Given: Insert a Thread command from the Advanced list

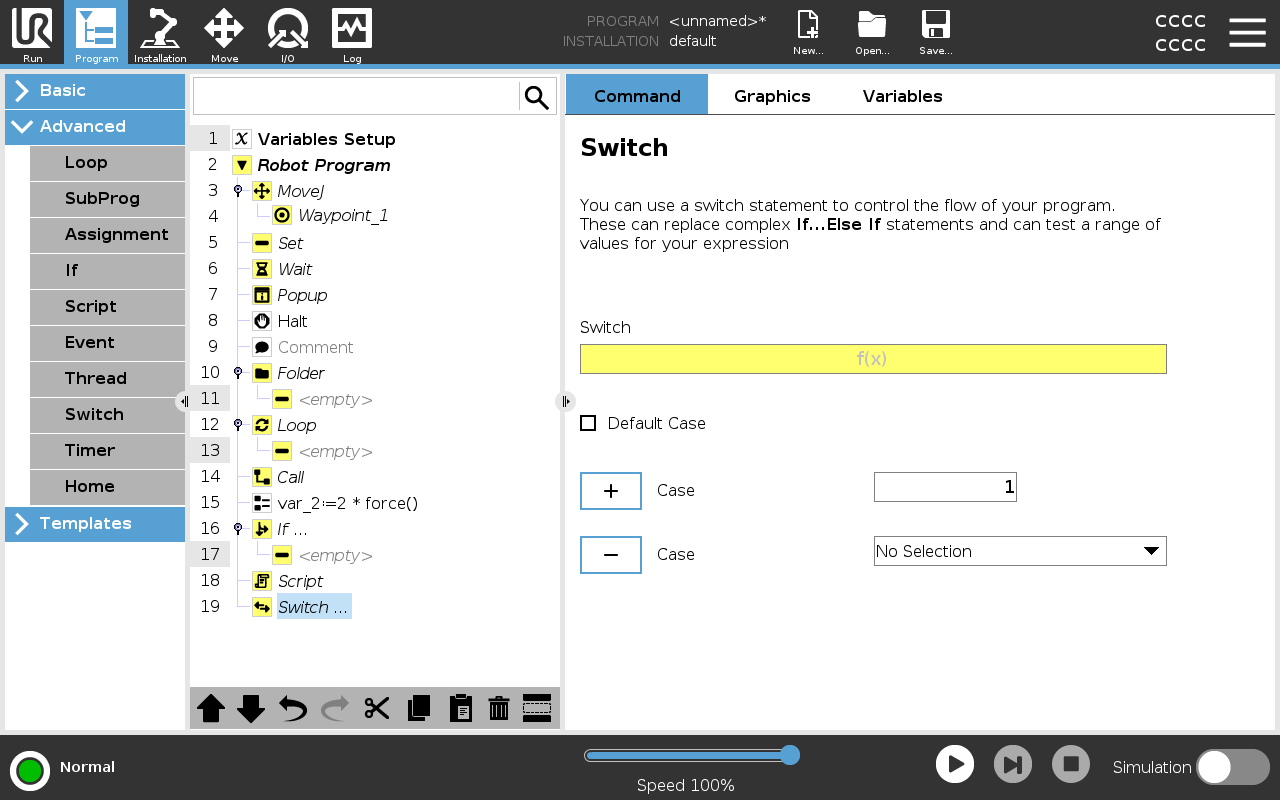Looking at the screenshot, I should point(107,379).
